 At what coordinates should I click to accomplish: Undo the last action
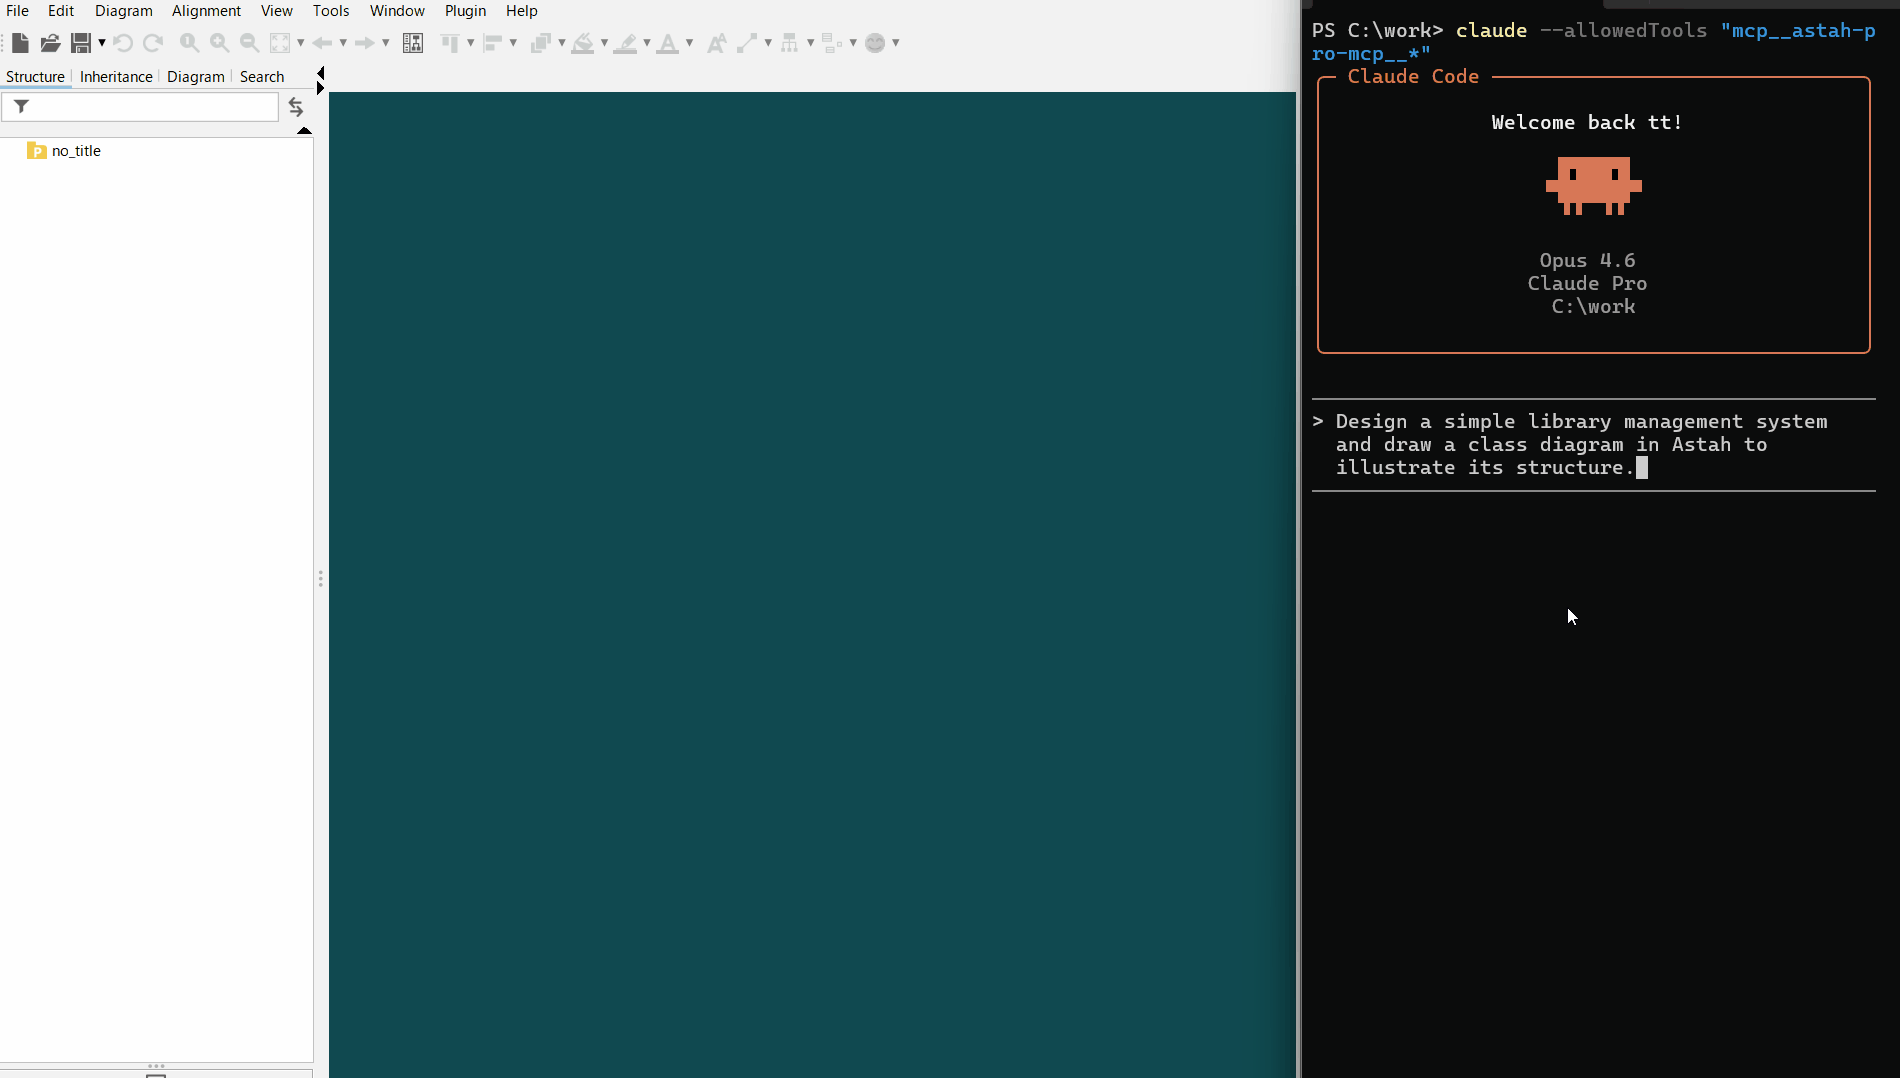(123, 43)
